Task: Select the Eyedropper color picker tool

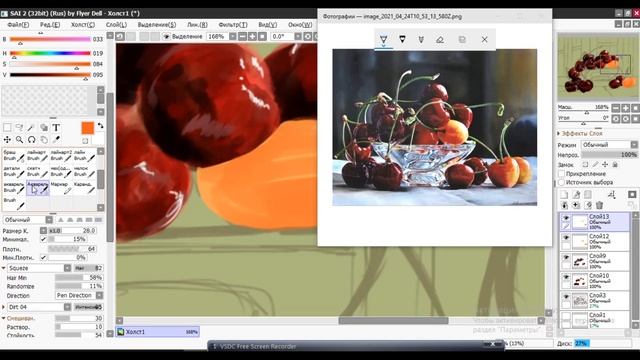Action: coord(56,140)
